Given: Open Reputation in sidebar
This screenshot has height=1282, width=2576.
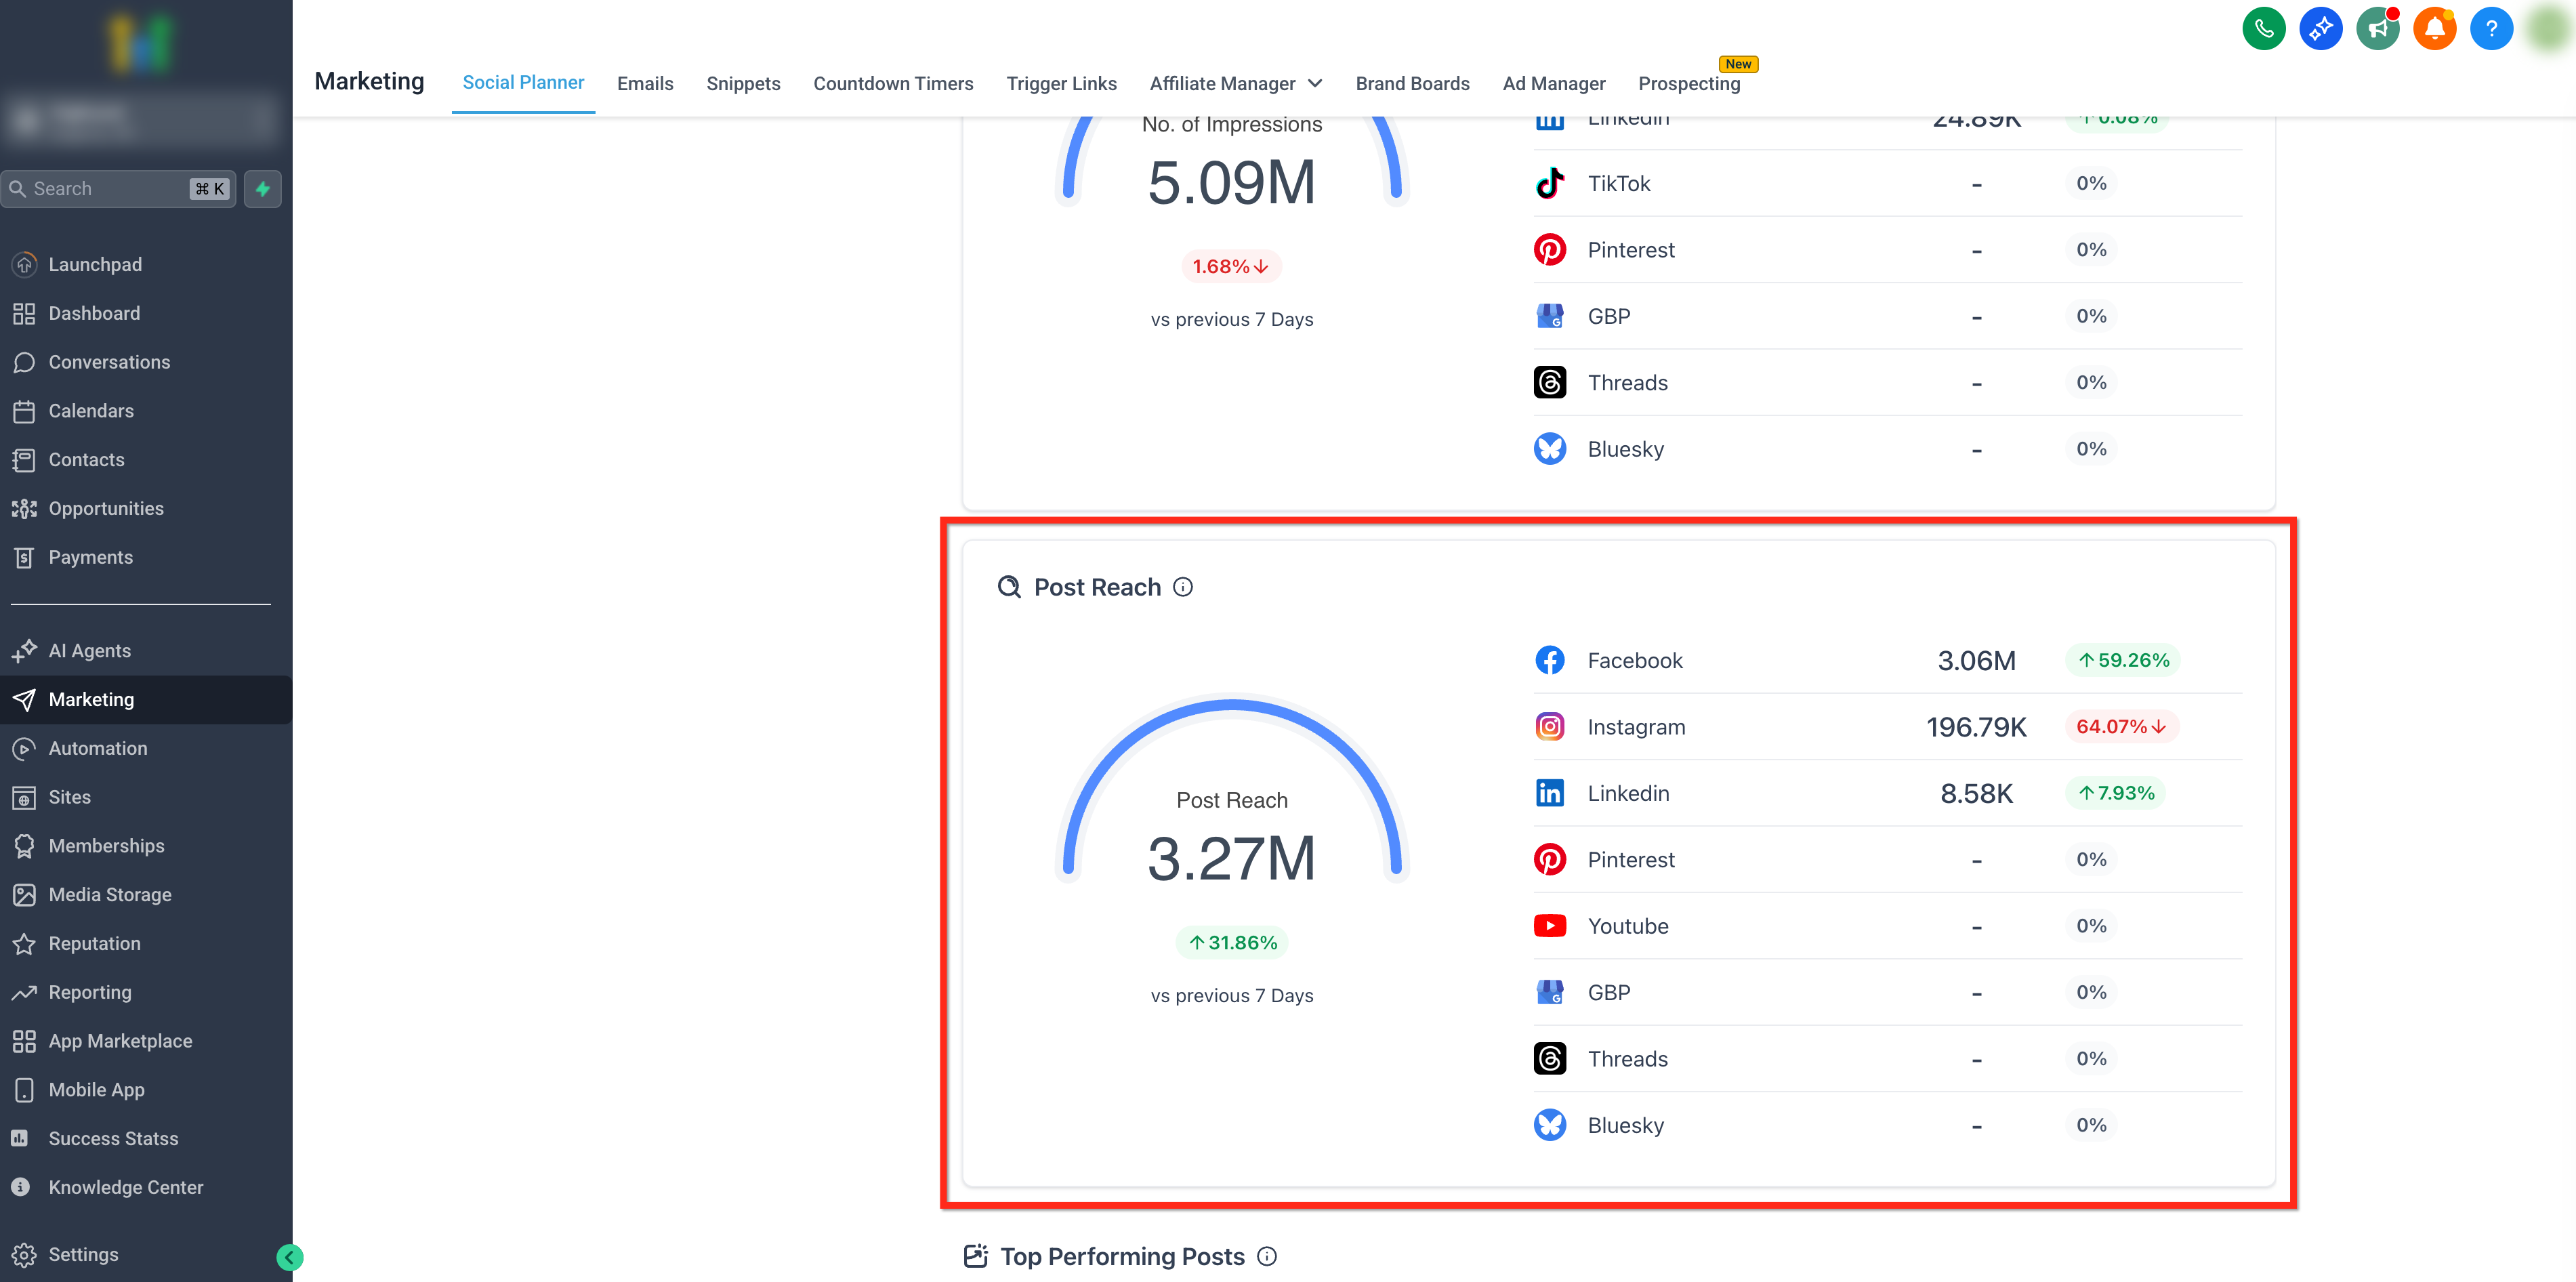Looking at the screenshot, I should click(146, 944).
